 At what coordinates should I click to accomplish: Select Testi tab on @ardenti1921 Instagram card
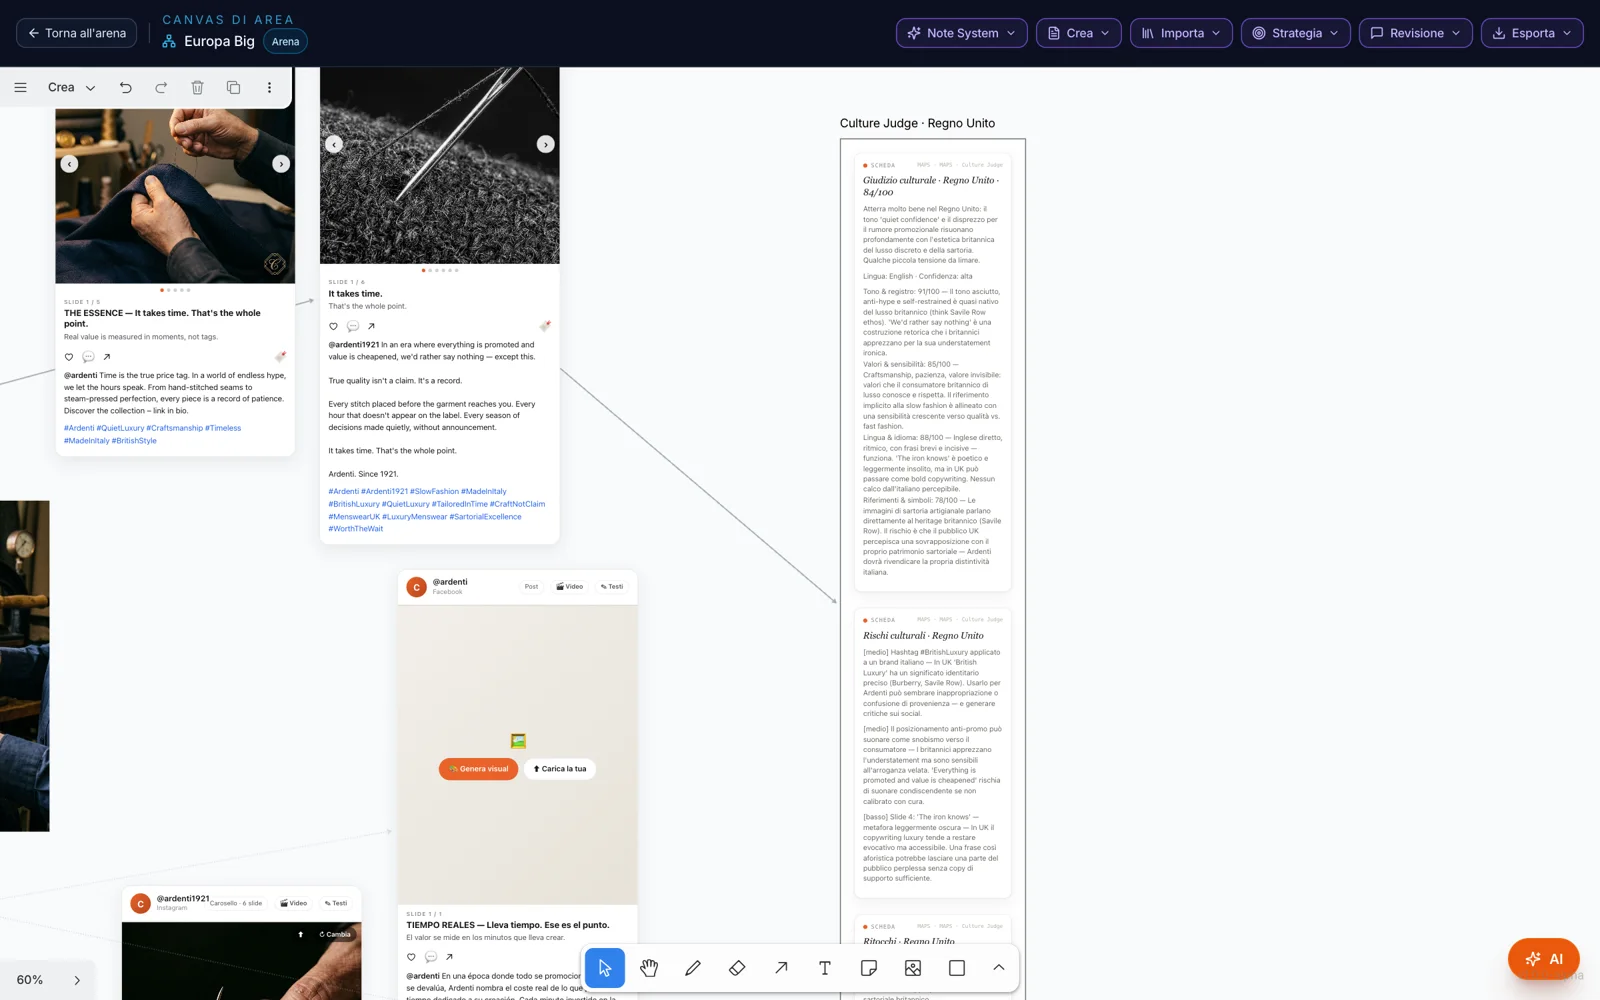click(336, 903)
